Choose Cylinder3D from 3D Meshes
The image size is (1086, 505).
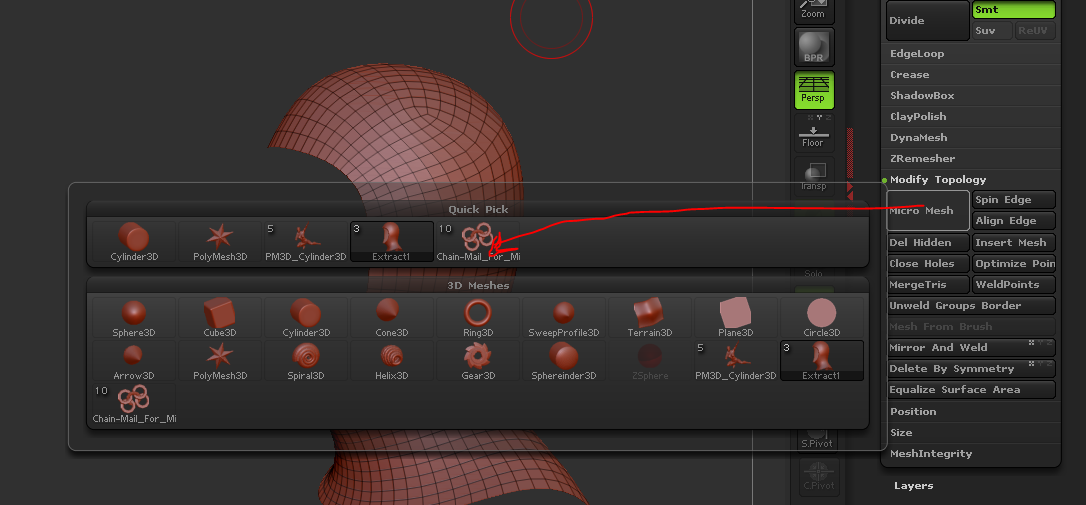tap(305, 318)
